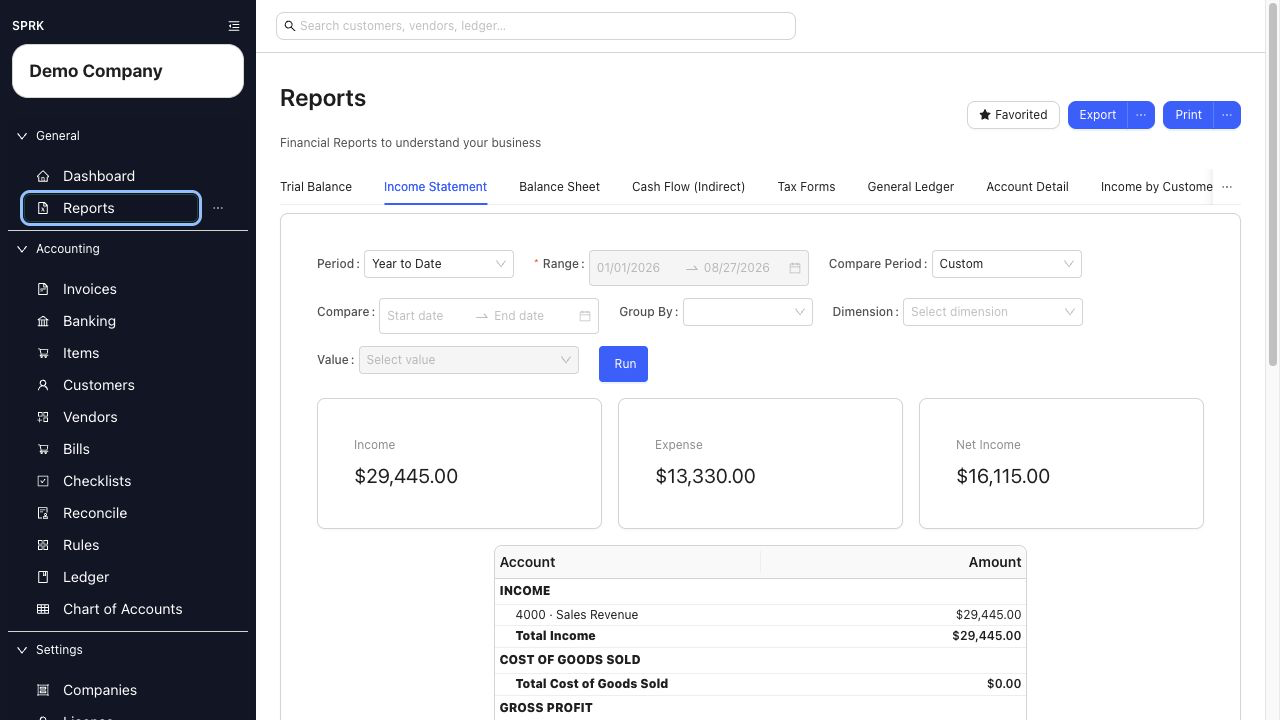The height and width of the screenshot is (720, 1280).
Task: Open the Value dropdown
Action: coord(469,360)
